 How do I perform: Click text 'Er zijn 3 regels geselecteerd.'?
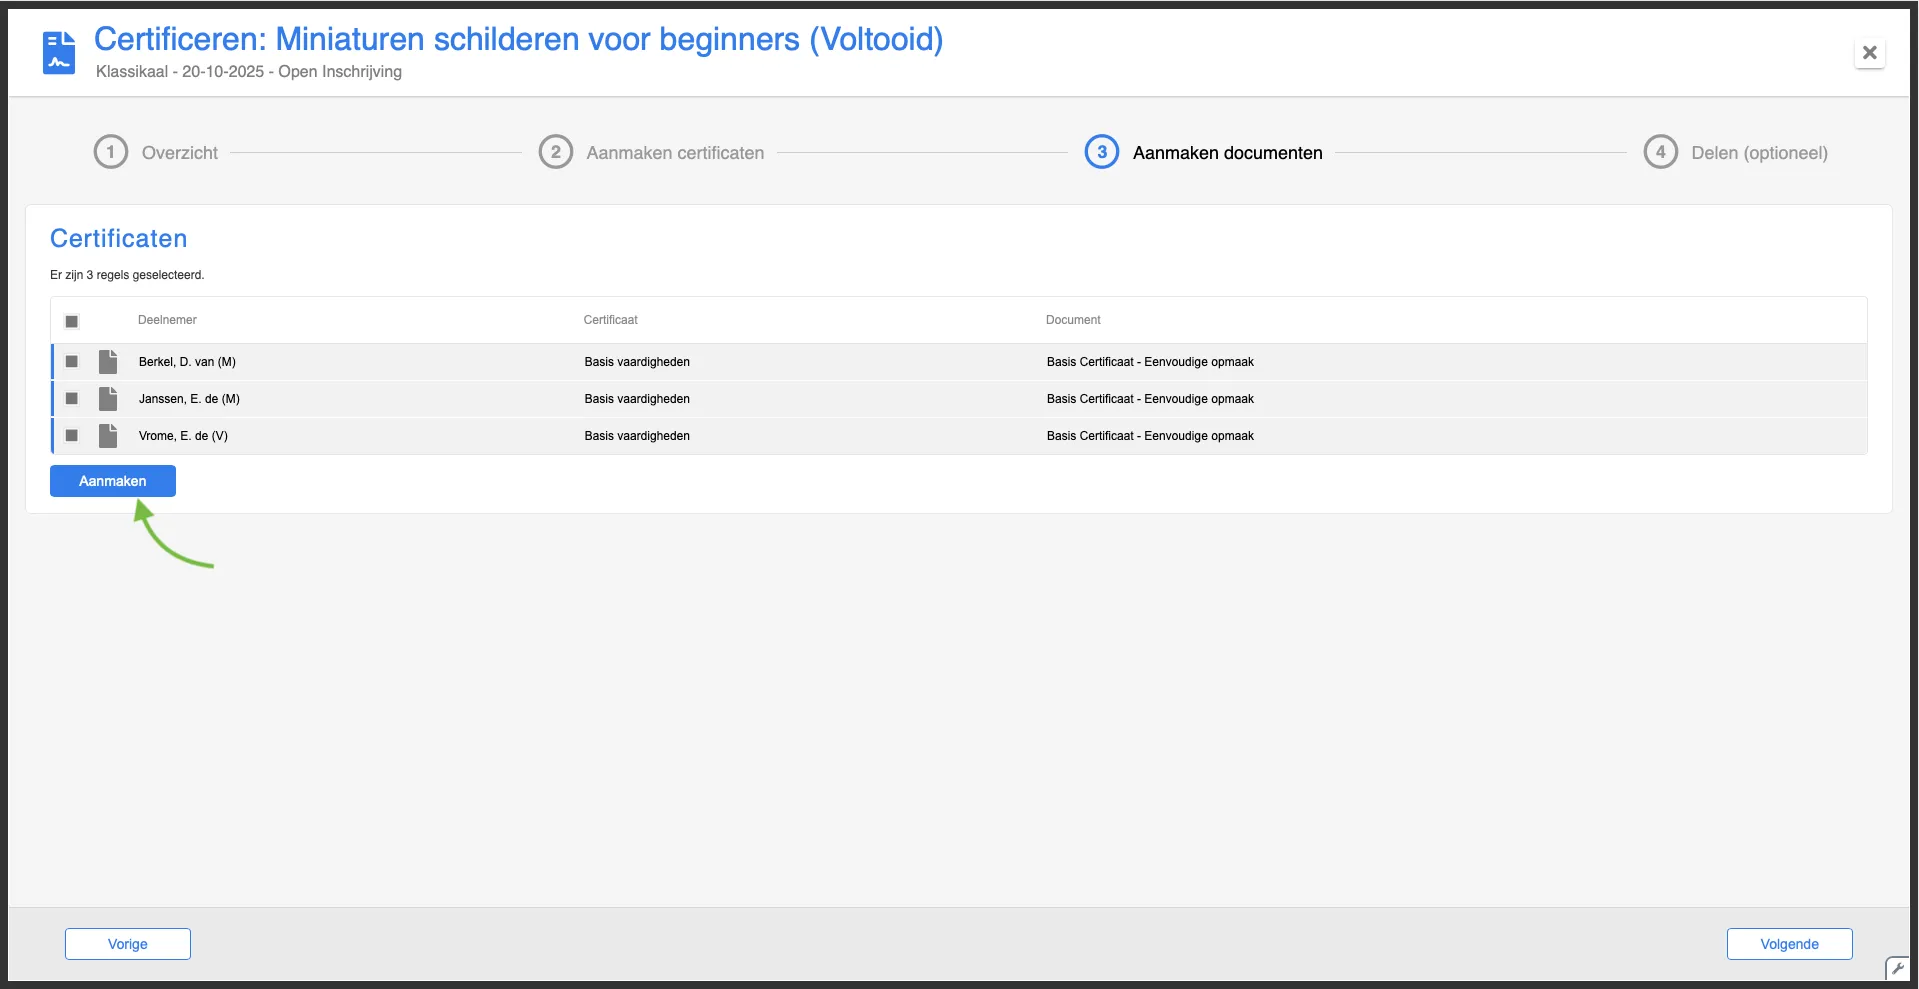(127, 275)
